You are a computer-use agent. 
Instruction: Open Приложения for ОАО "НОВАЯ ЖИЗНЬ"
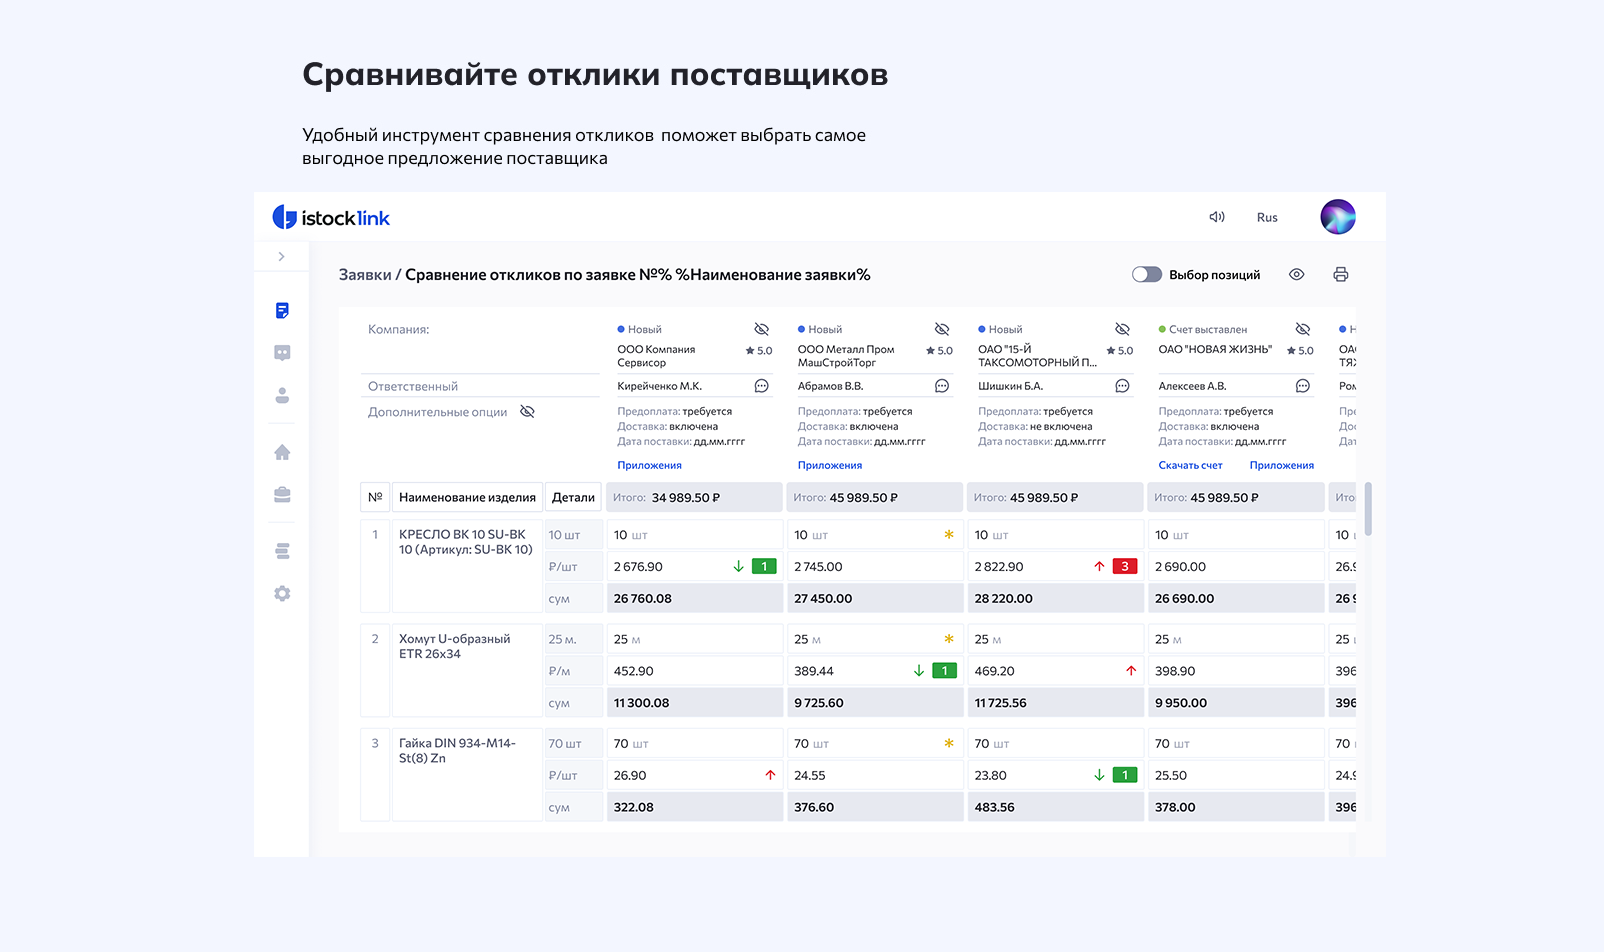[x=1282, y=465]
